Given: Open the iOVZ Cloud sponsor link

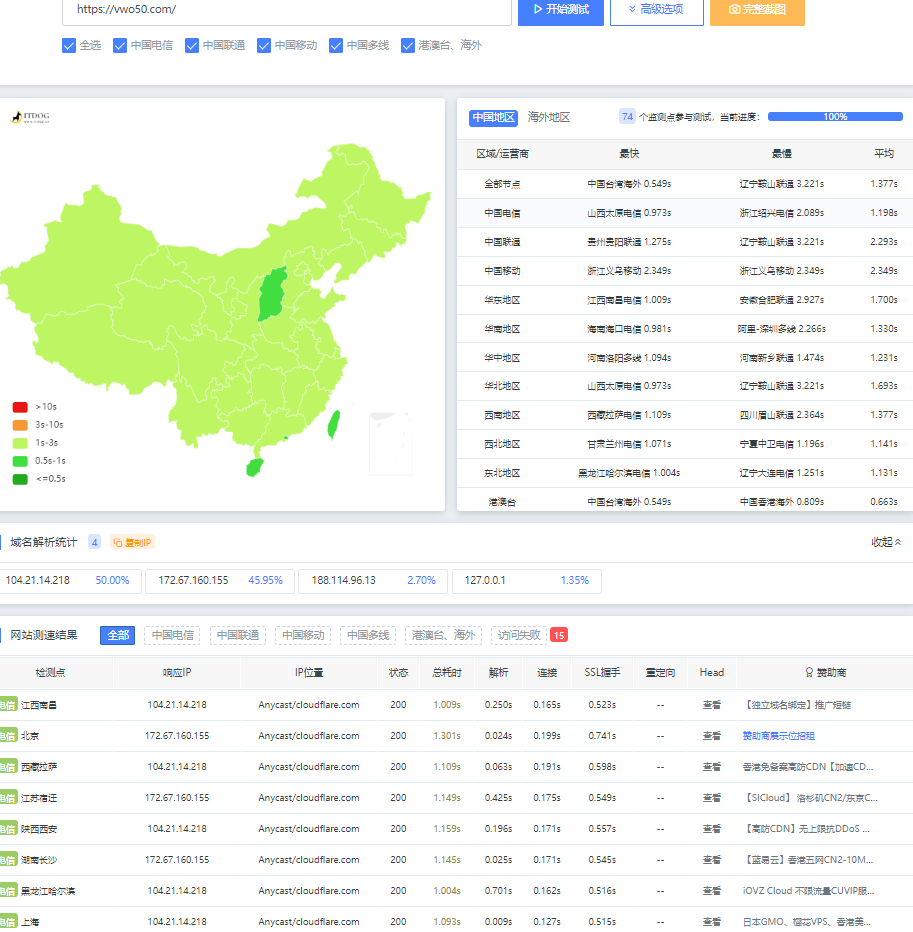Looking at the screenshot, I should click(808, 891).
